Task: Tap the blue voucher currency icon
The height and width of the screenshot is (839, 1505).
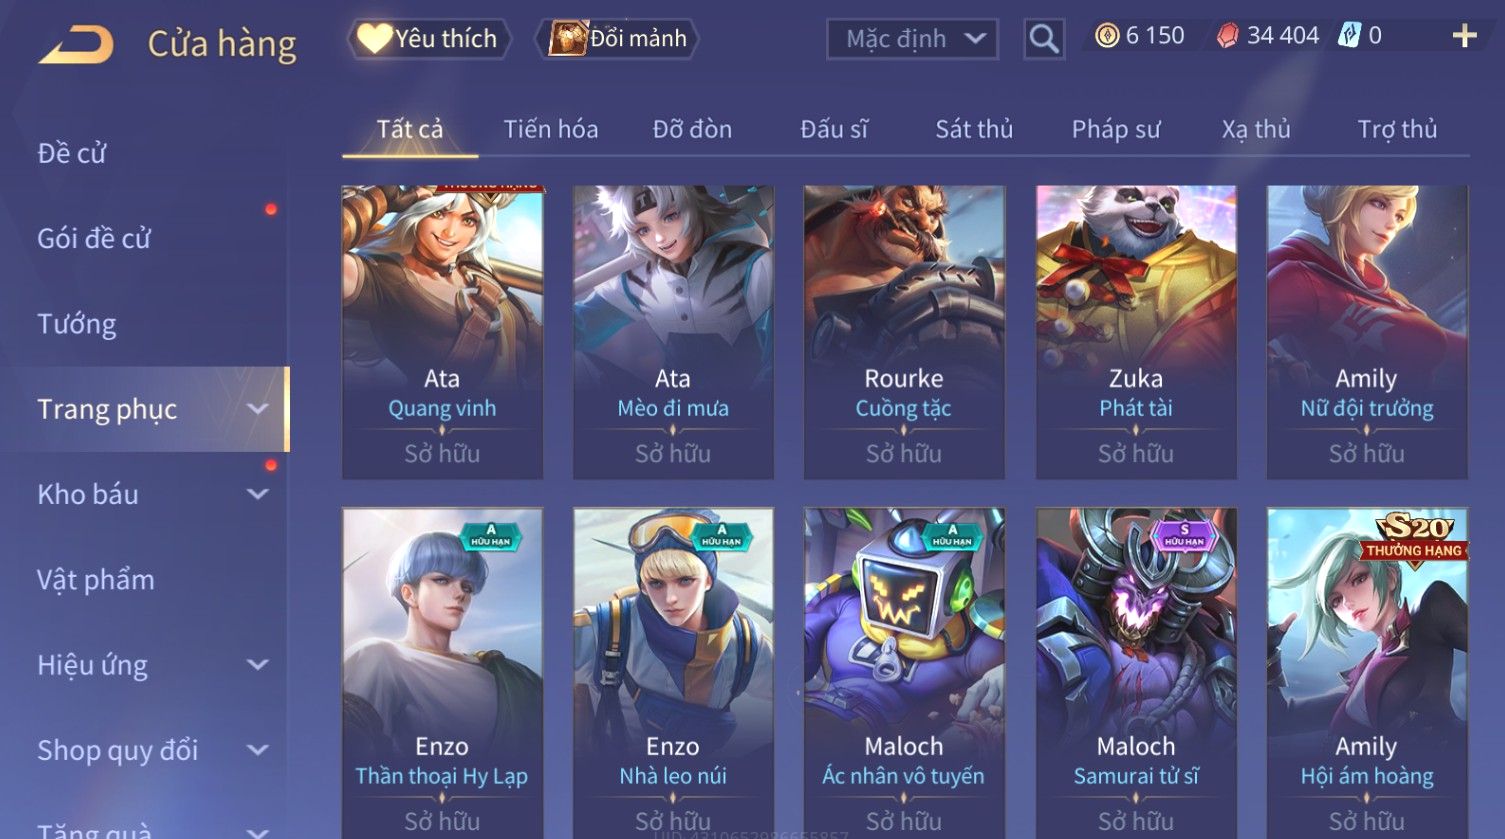Action: 1349,36
